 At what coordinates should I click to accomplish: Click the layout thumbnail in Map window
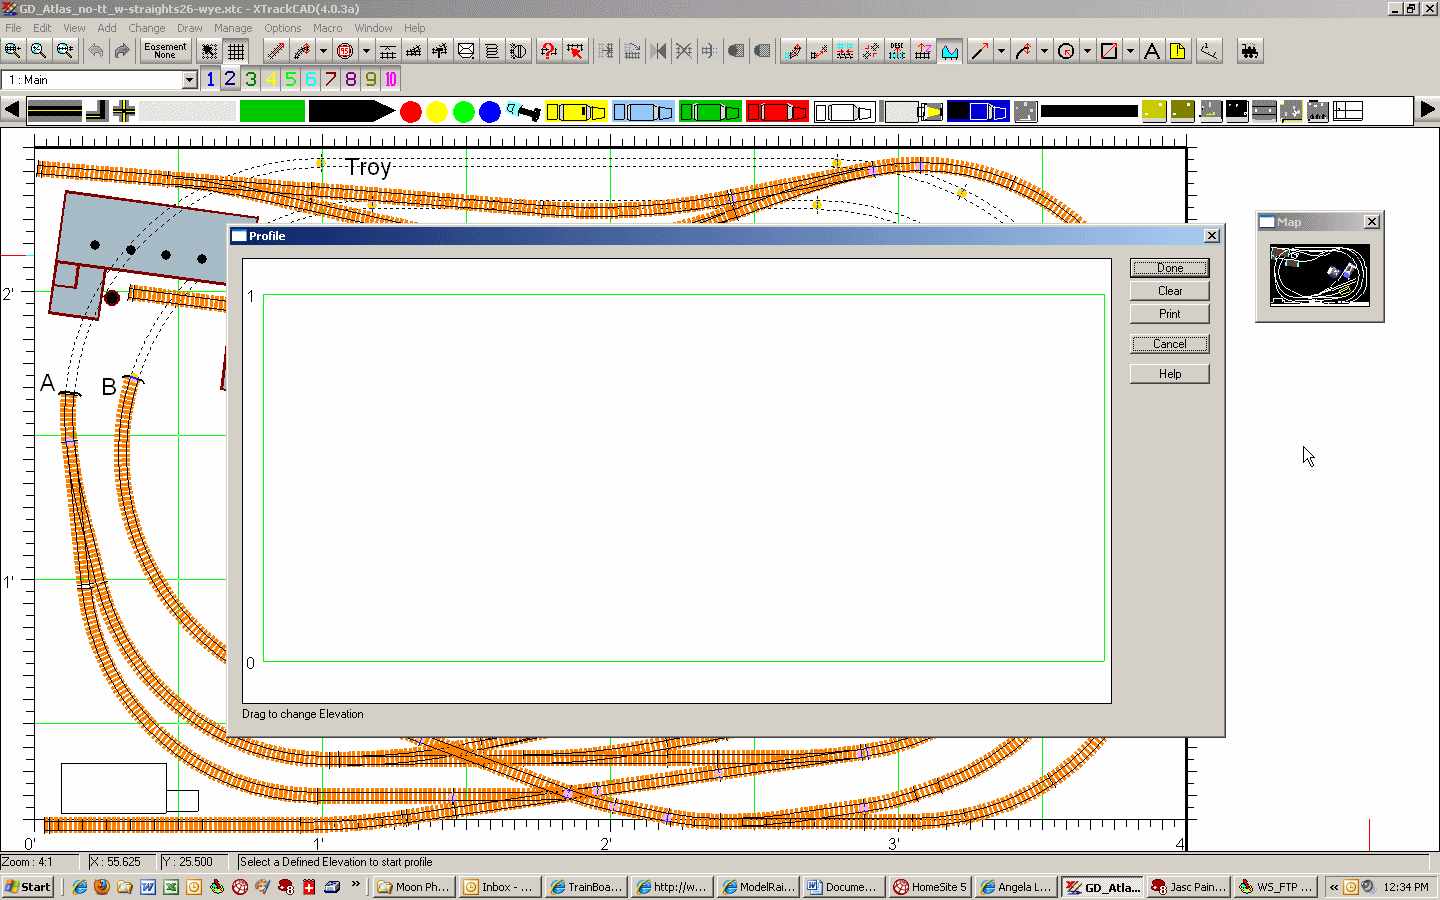[1319, 275]
